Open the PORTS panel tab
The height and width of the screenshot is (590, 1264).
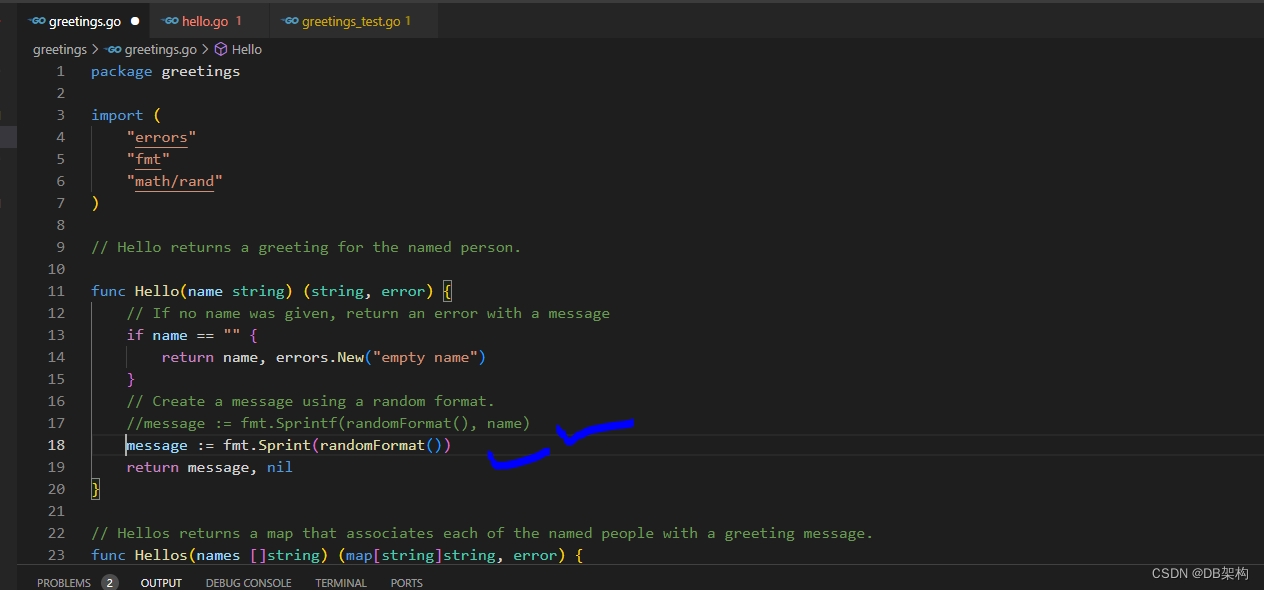tap(406, 582)
